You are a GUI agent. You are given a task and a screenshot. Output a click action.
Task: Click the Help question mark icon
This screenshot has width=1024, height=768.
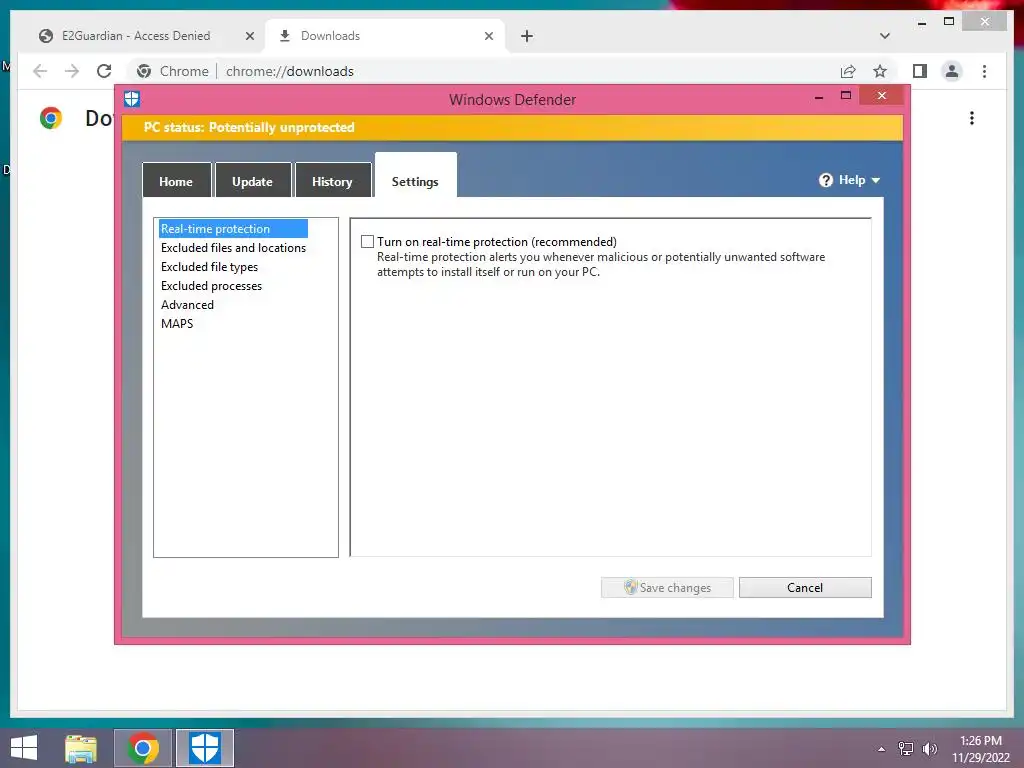tap(826, 180)
